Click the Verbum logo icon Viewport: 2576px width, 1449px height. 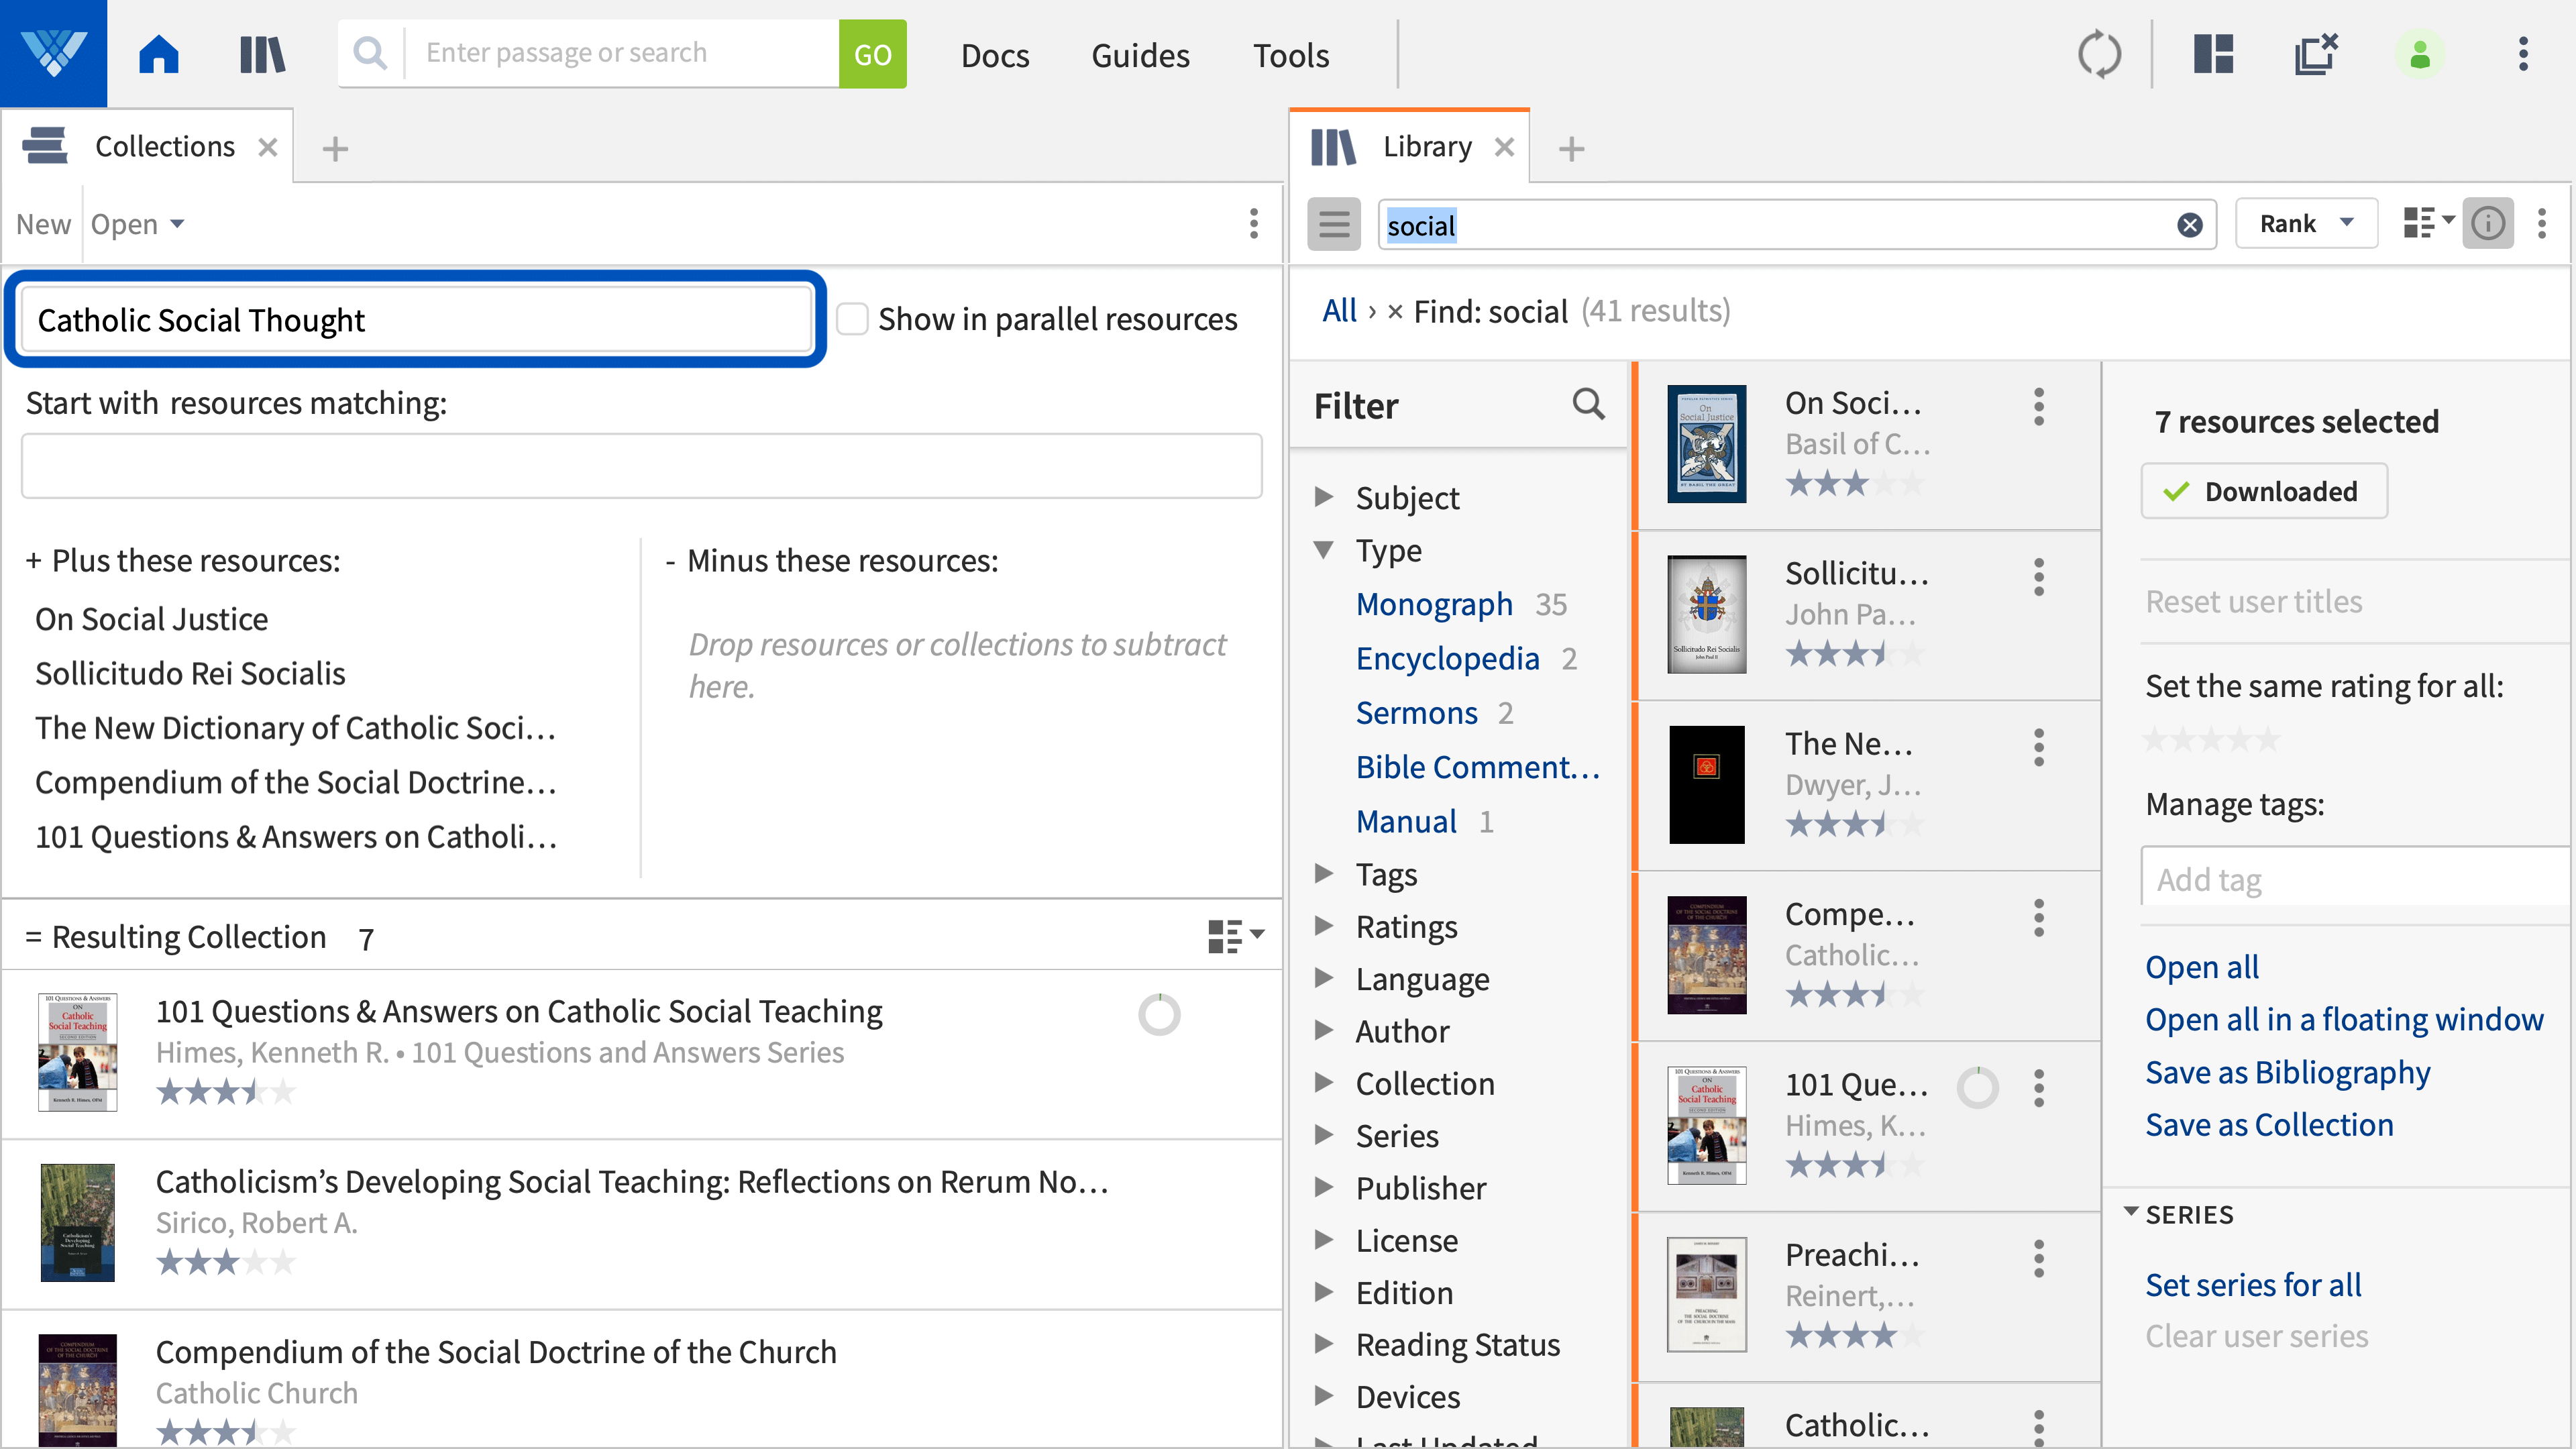[53, 53]
